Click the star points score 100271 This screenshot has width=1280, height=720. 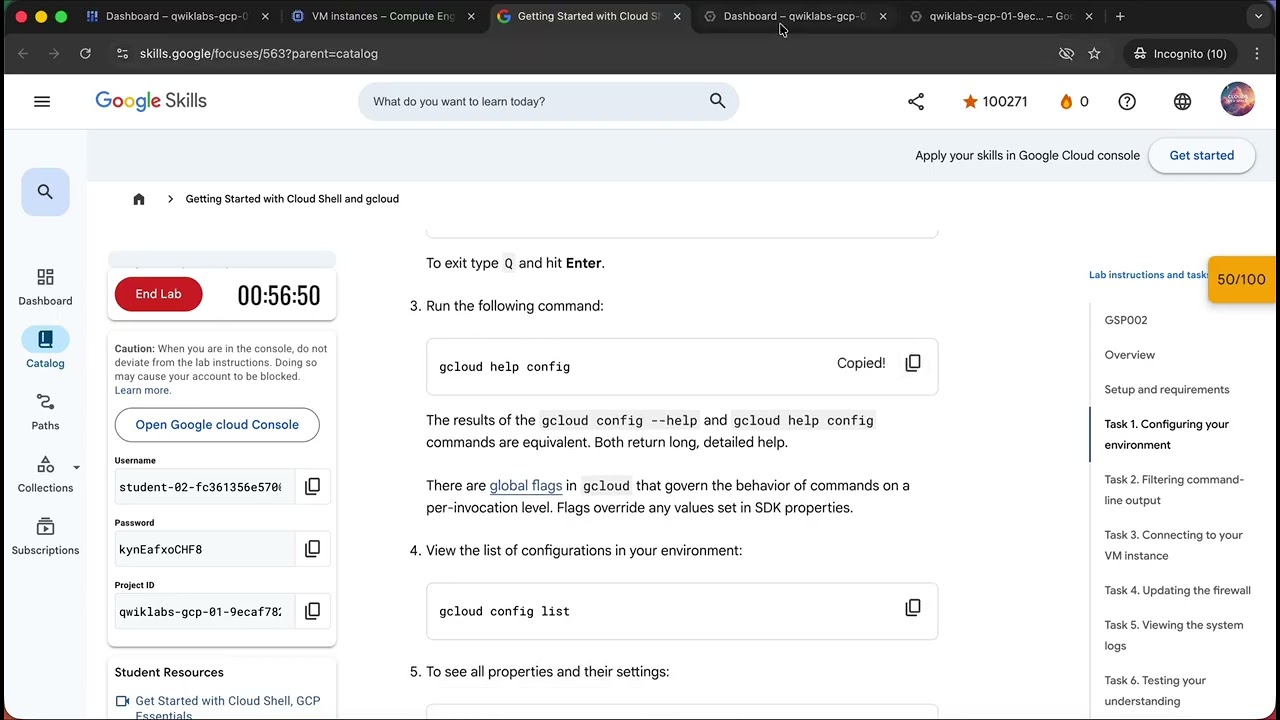[x=995, y=101]
